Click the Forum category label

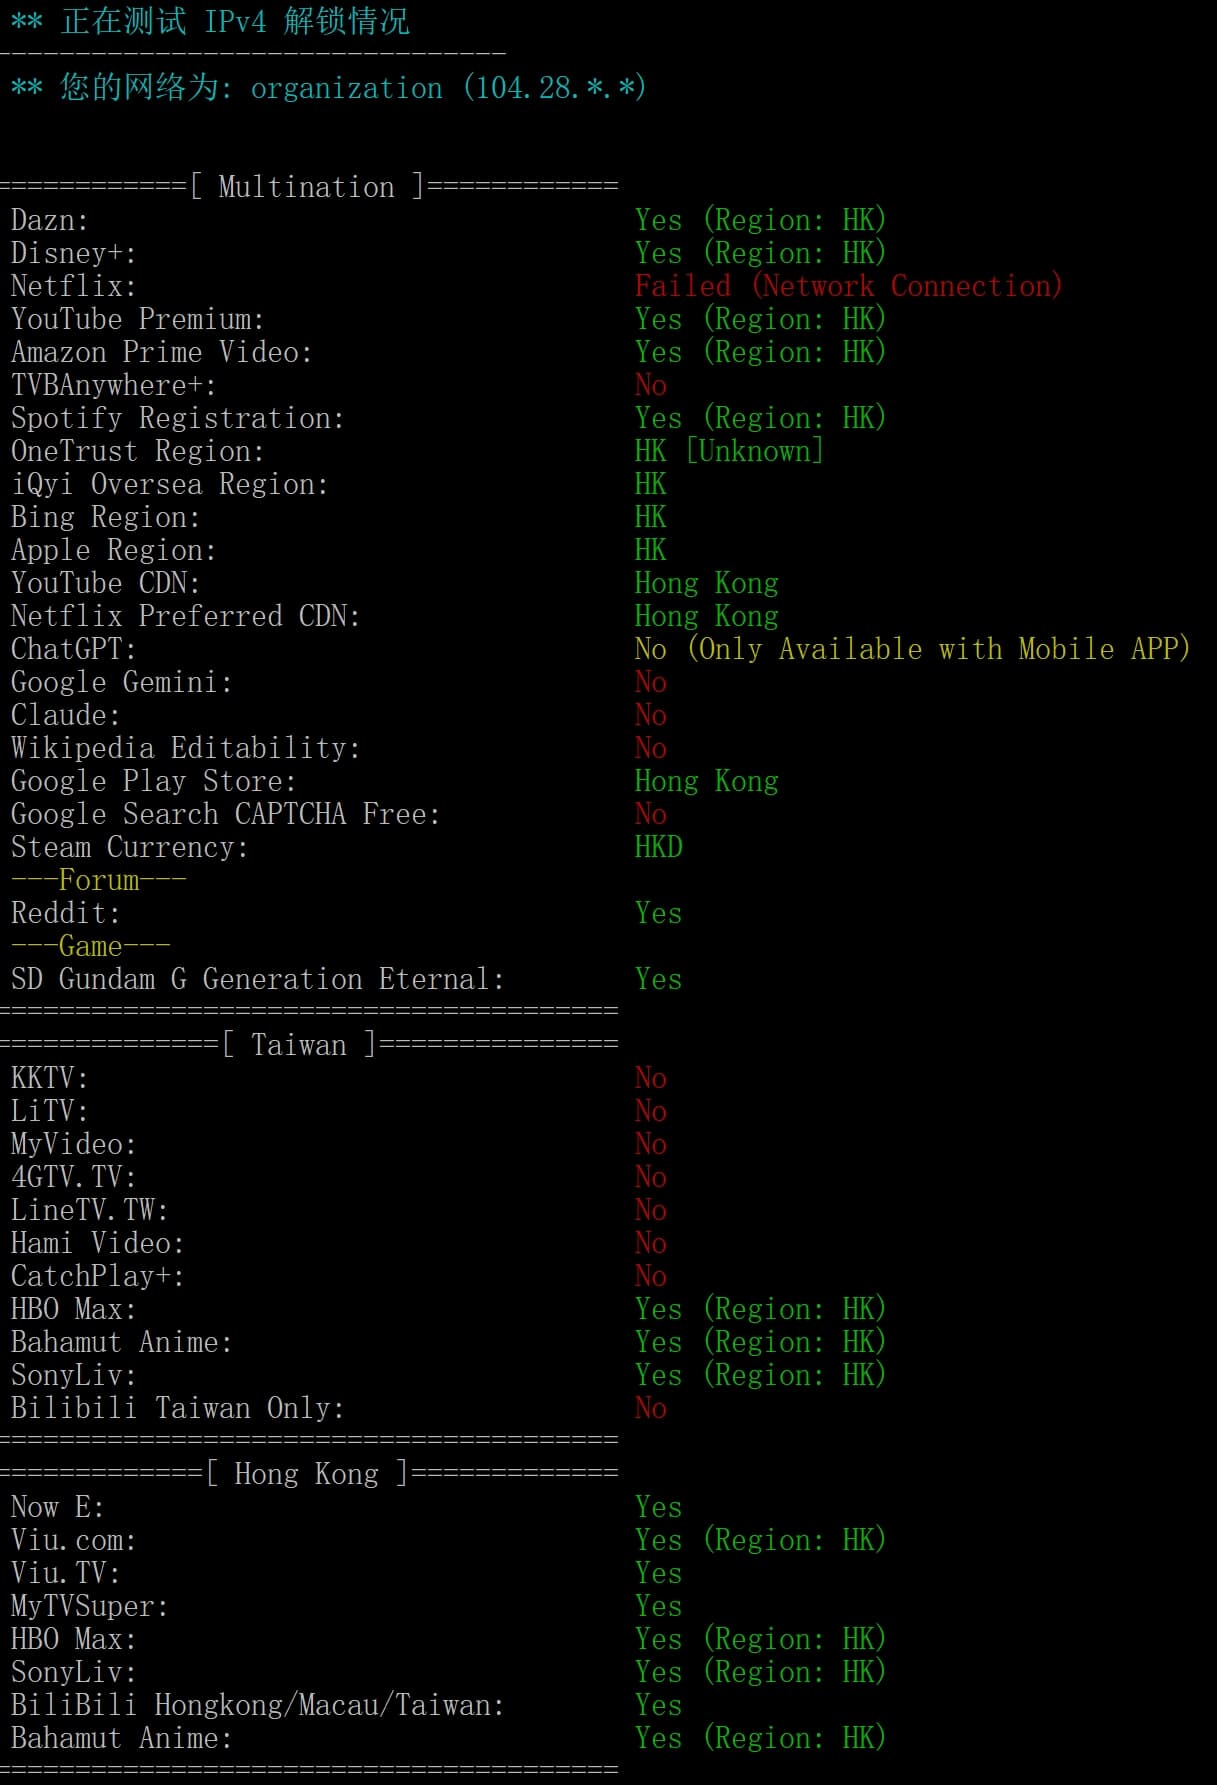pyautogui.click(x=98, y=880)
